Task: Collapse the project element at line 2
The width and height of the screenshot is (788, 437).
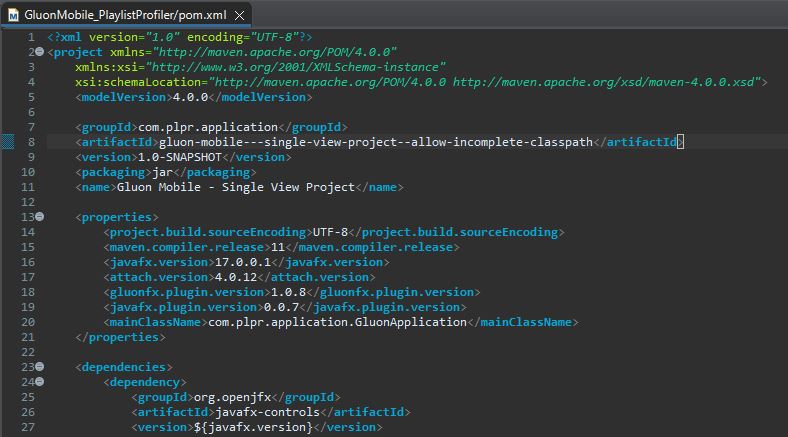Action: tap(40, 52)
